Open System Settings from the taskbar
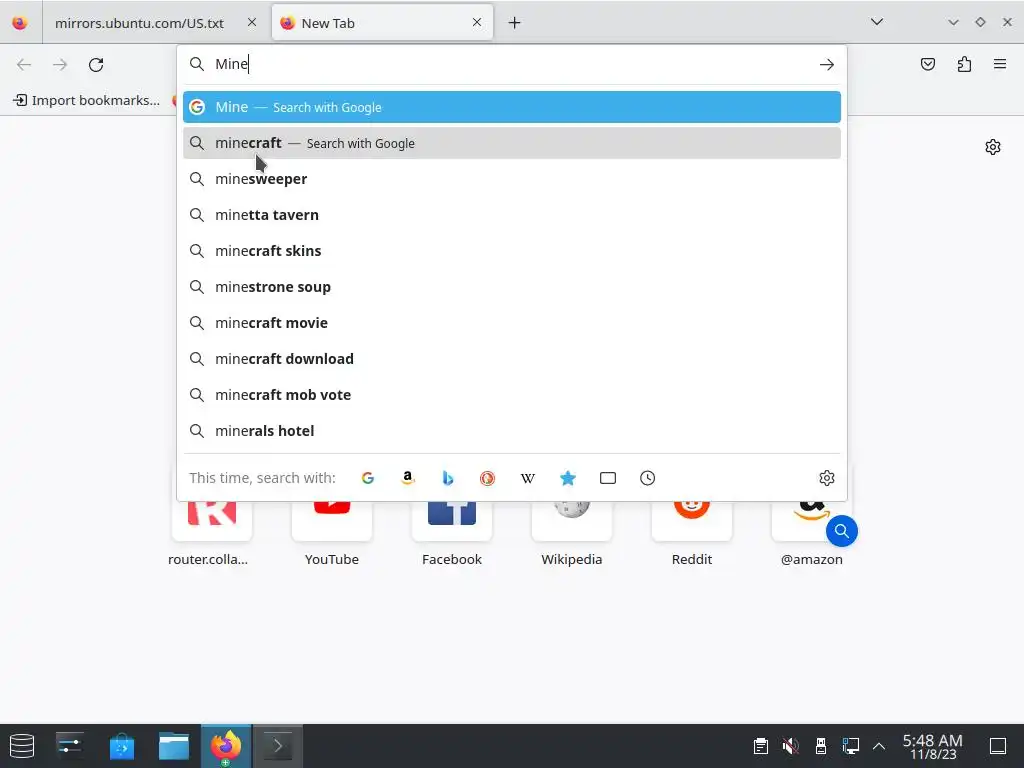 point(69,746)
